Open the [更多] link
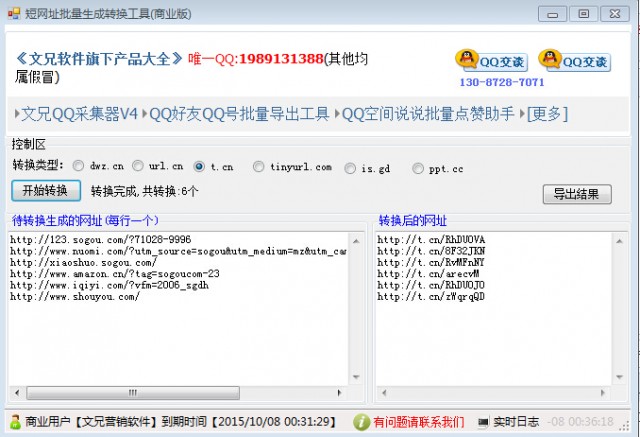Viewport: 640px width, 437px height. pos(547,114)
